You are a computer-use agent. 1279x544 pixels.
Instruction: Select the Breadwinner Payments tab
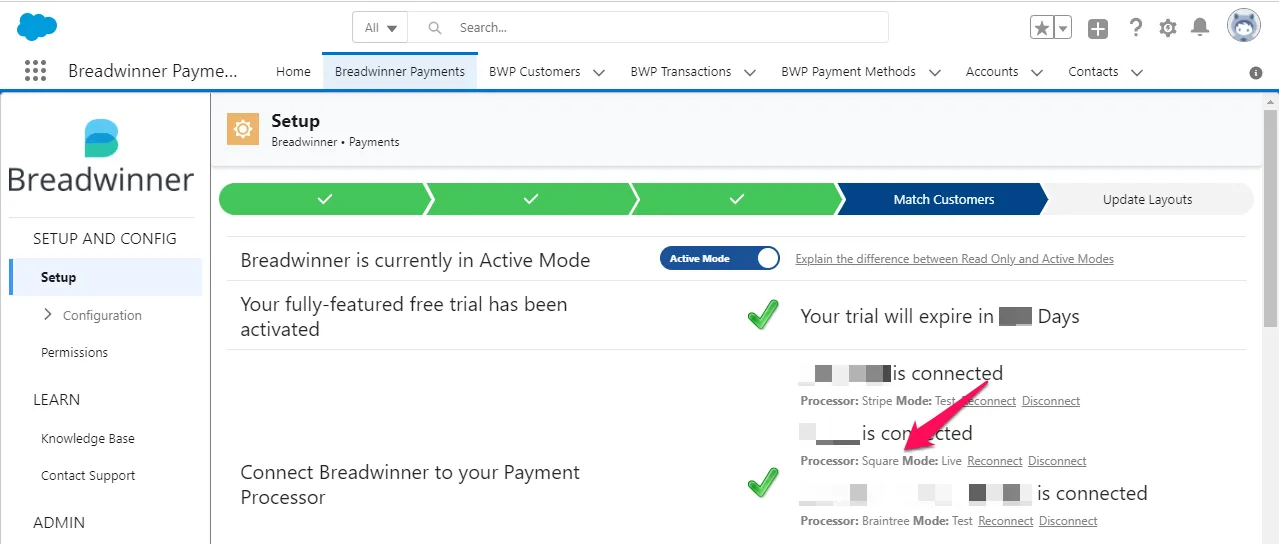click(x=400, y=72)
